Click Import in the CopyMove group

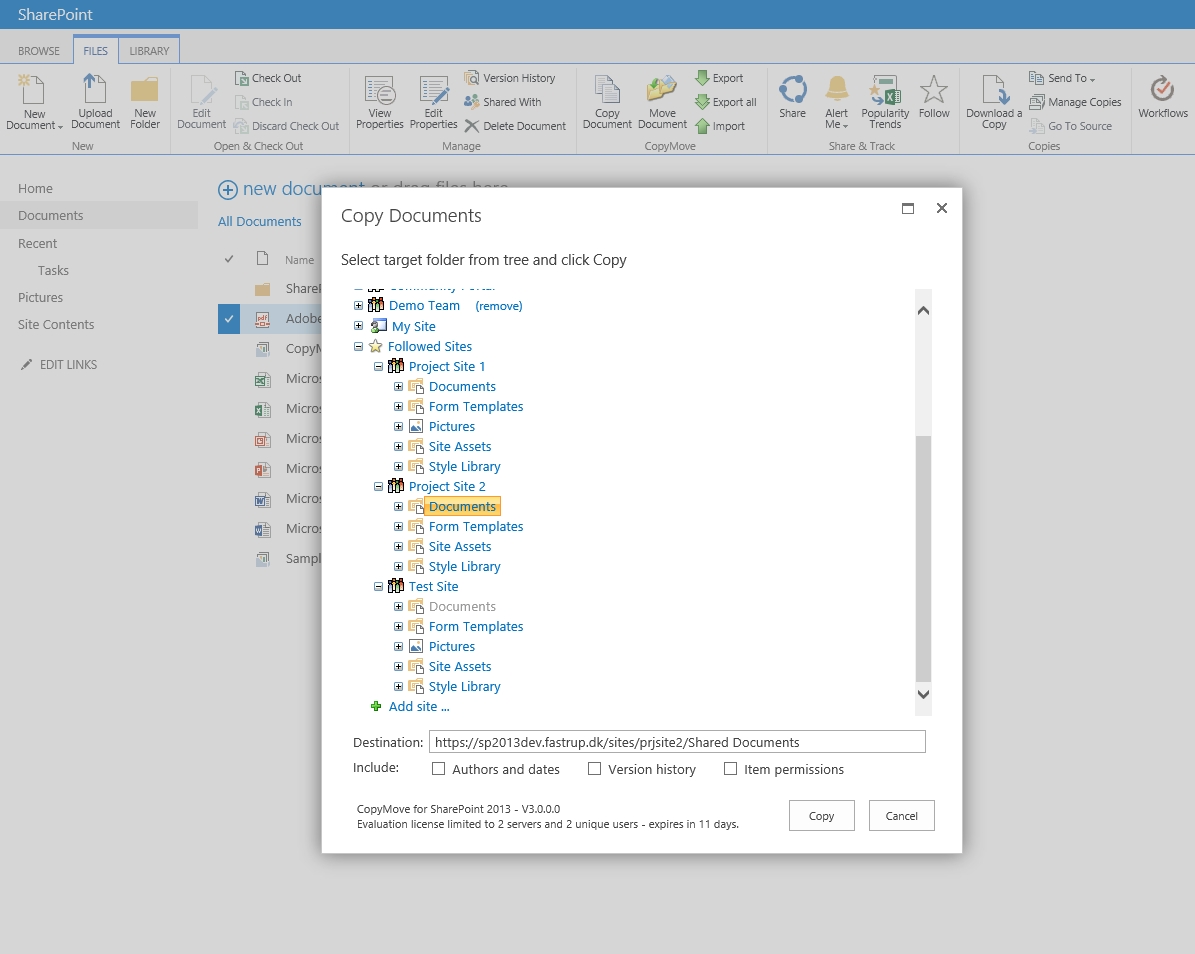(x=720, y=126)
